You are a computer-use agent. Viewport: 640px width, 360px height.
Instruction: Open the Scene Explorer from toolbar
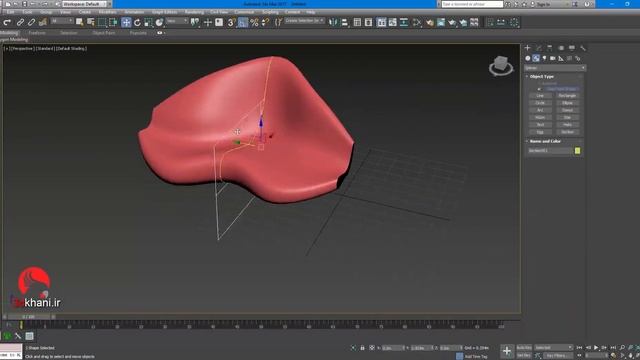(357, 22)
